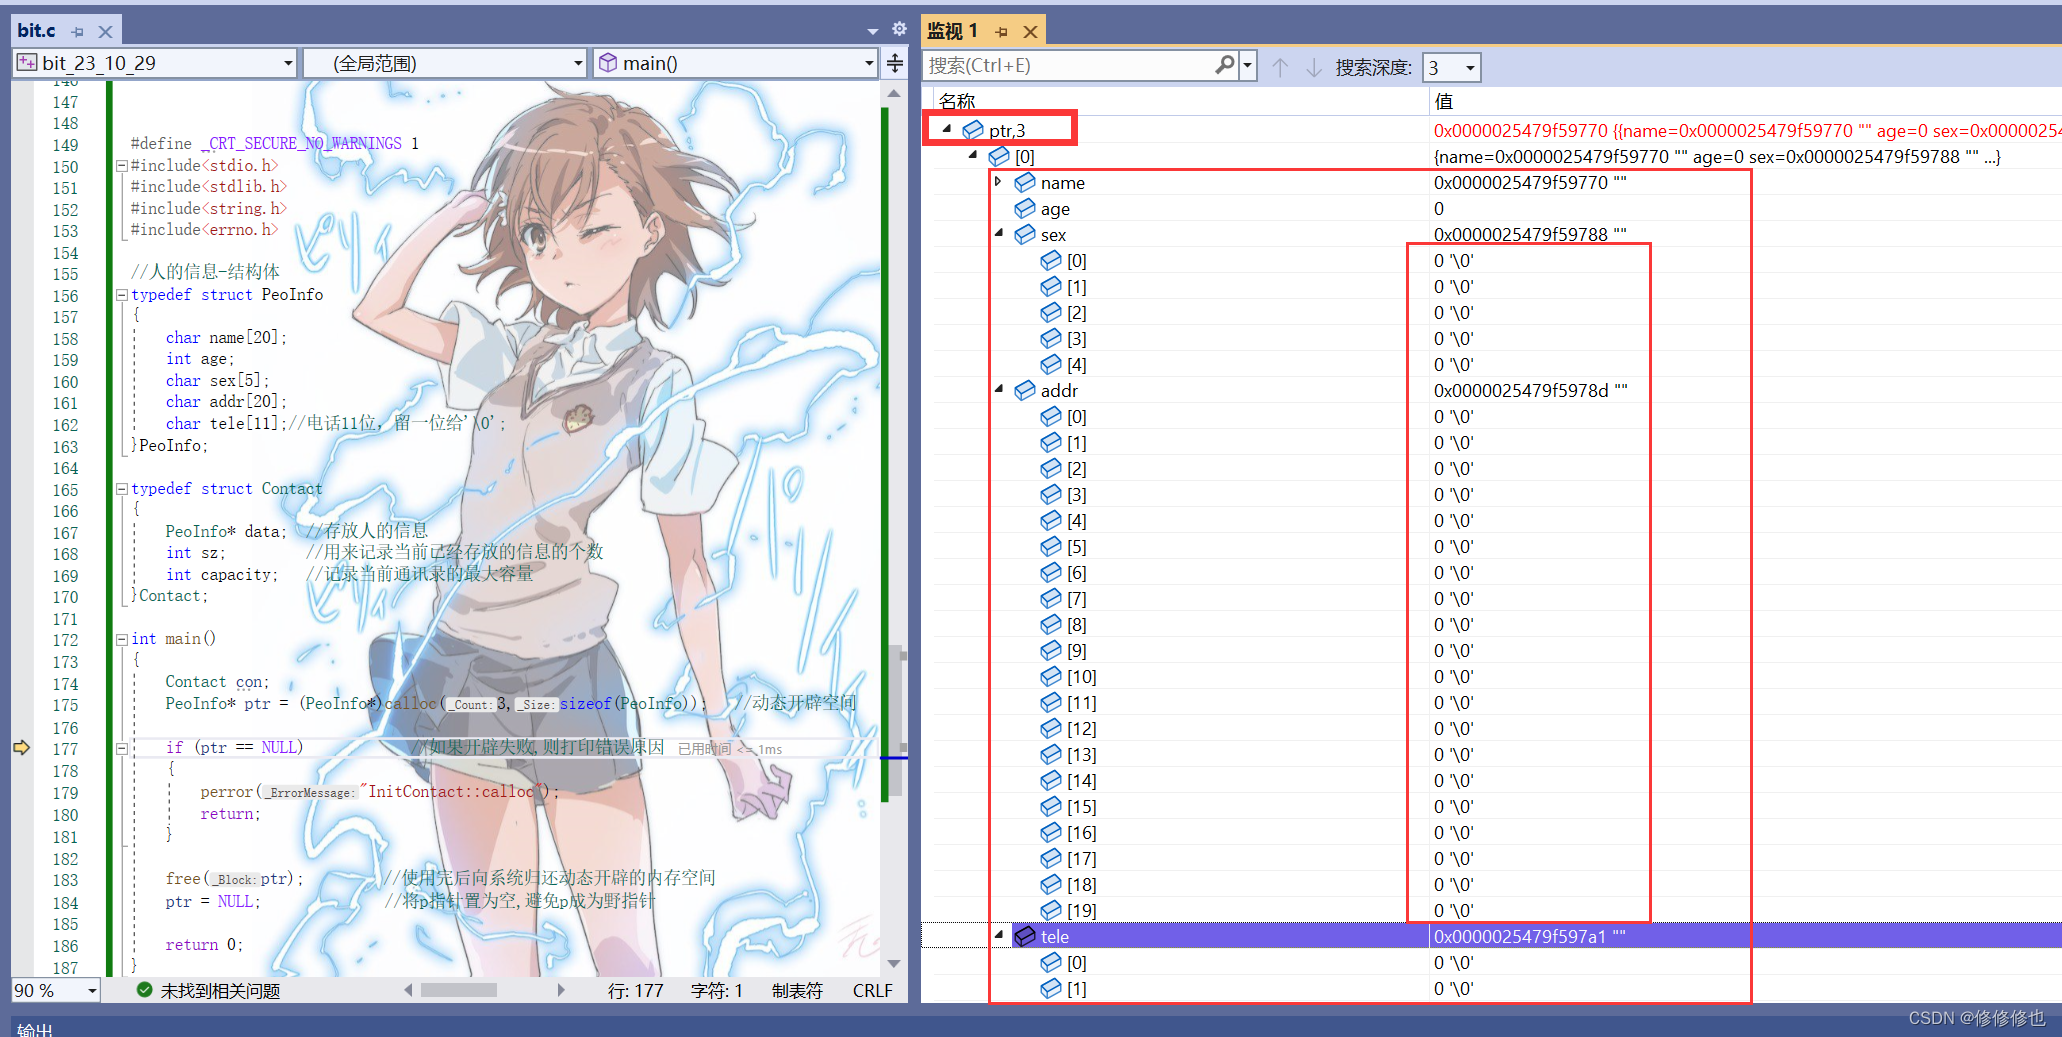Collapse the addr member in the watch

coord(998,389)
